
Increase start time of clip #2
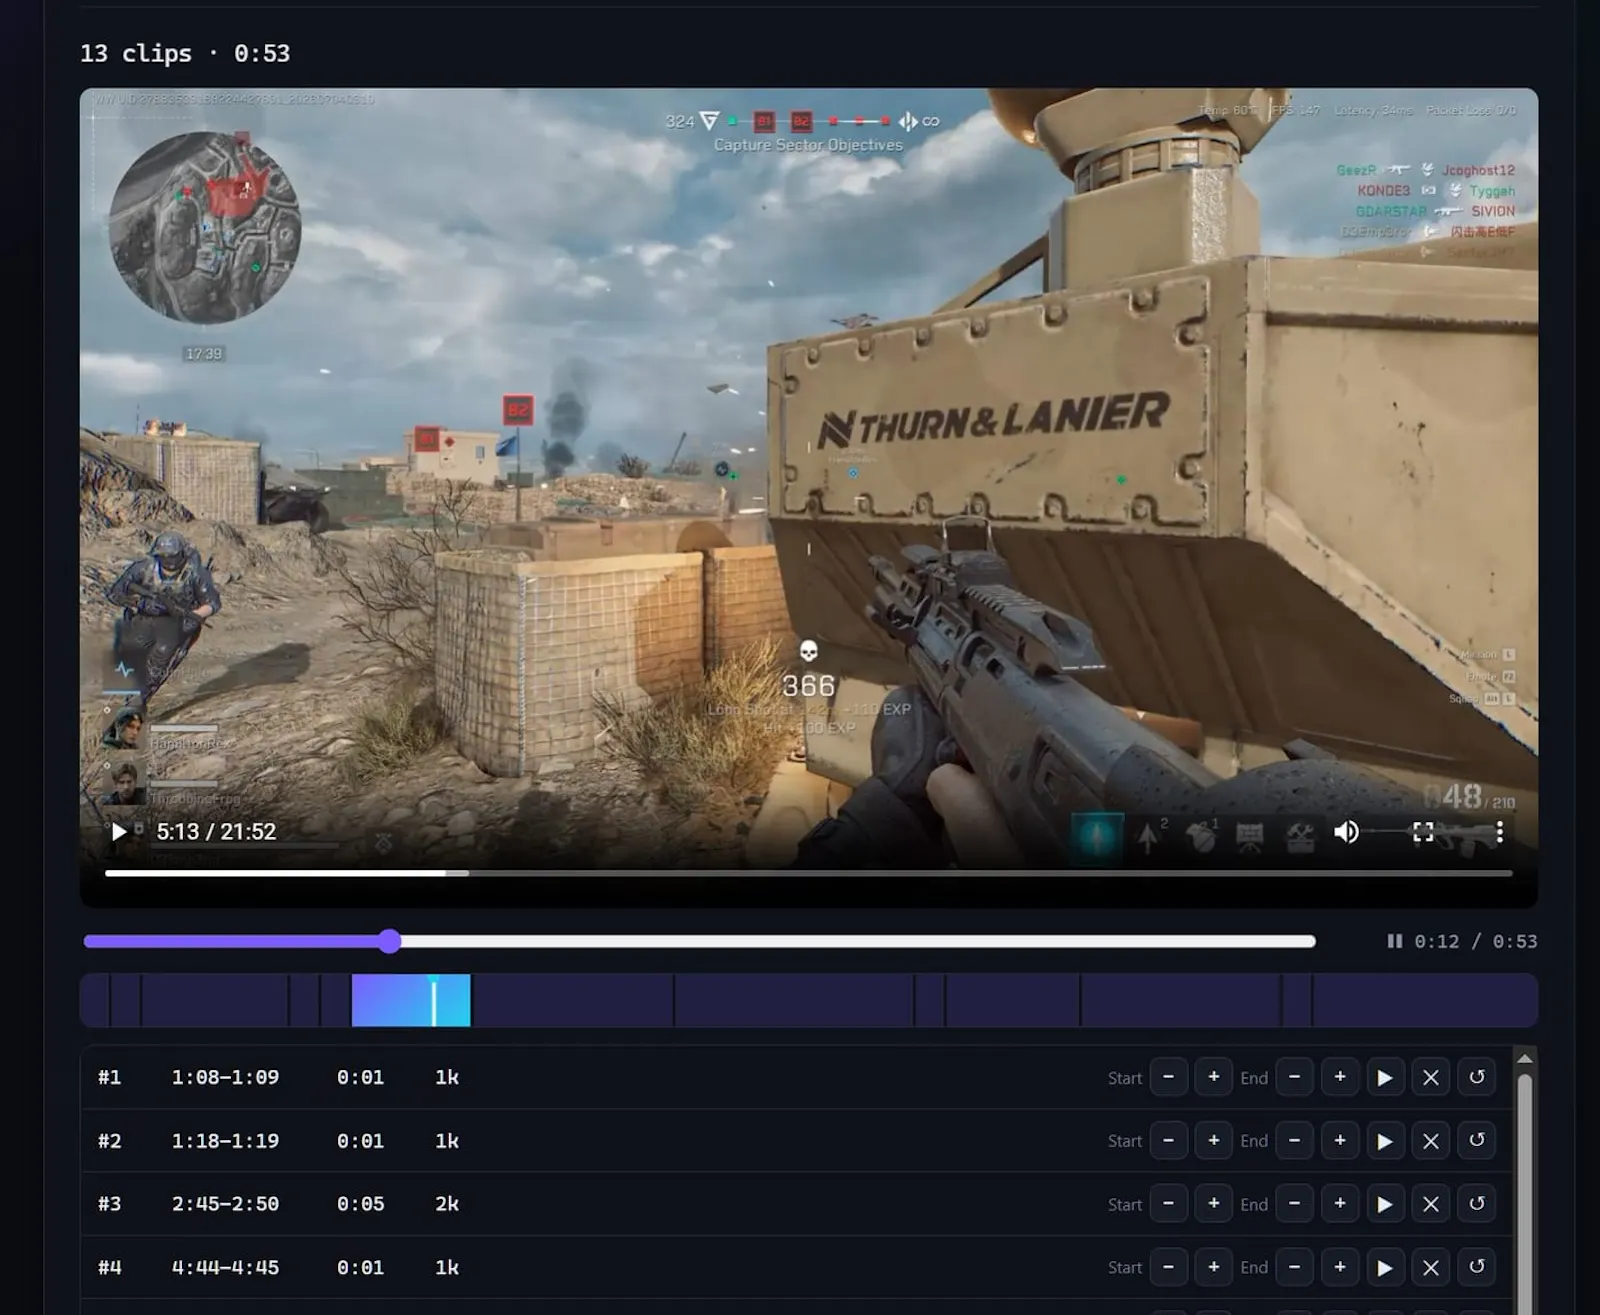1213,1140
